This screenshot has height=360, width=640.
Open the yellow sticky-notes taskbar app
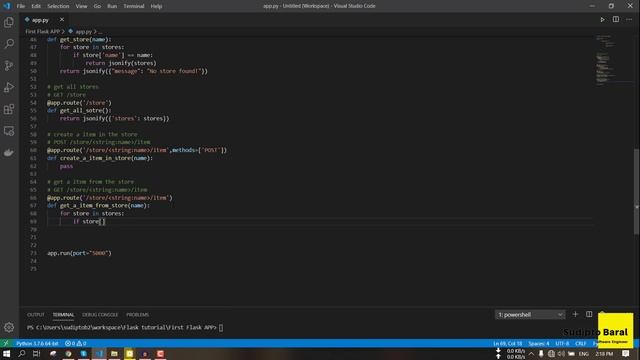point(129,353)
